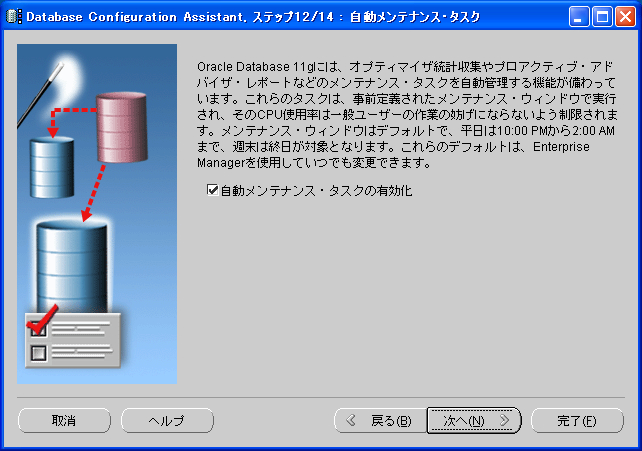This screenshot has width=642, height=451.
Task: Maximize the Database Configuration Assistant window
Action: [x=603, y=16]
